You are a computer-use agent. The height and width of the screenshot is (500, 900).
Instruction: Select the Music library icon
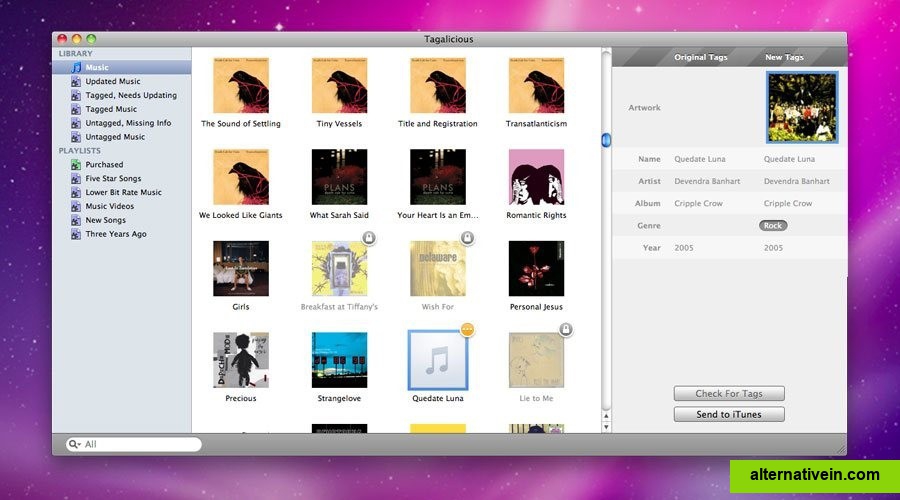(76, 67)
